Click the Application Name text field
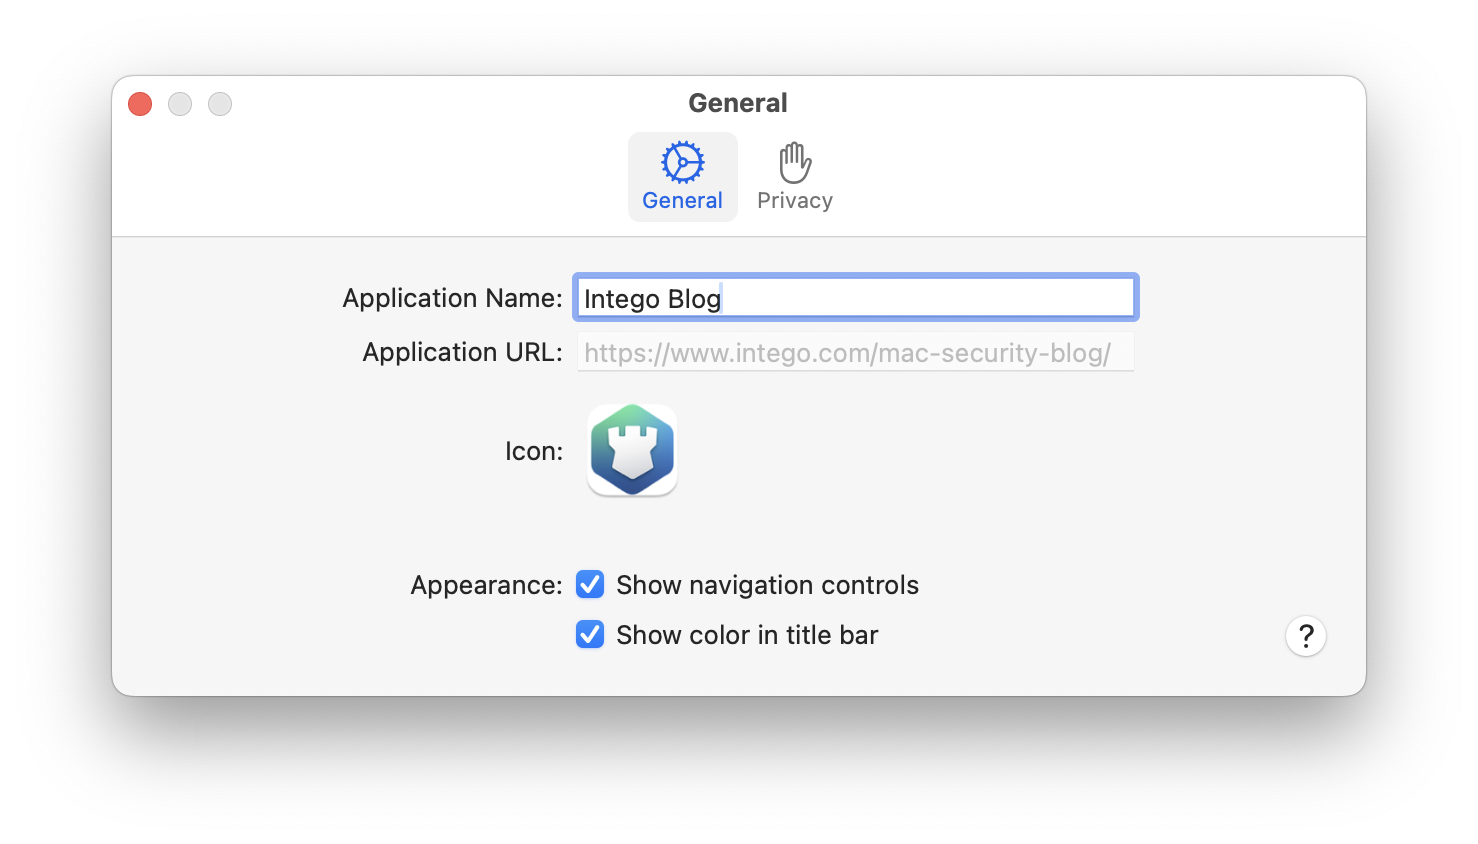The image size is (1478, 844). tap(855, 297)
